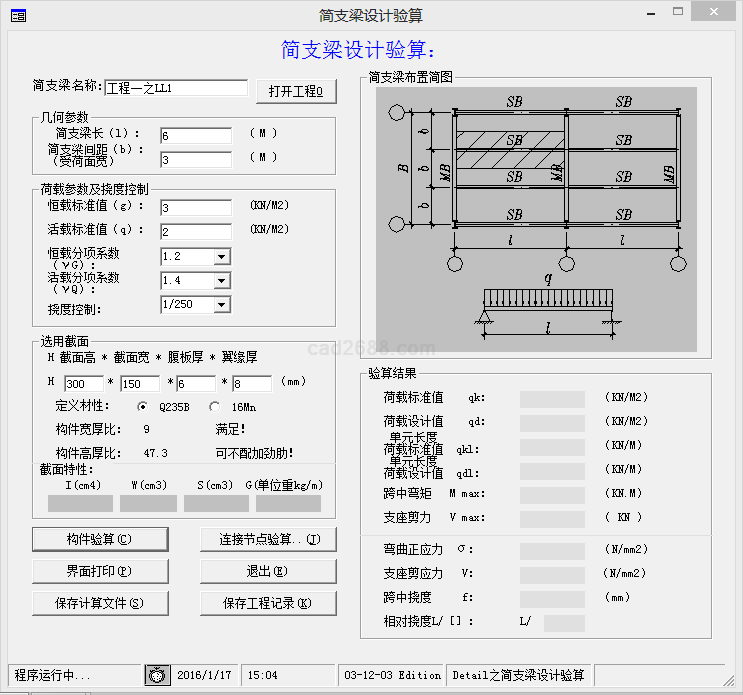
Task: Click beam span length input field
Action: pos(195,135)
